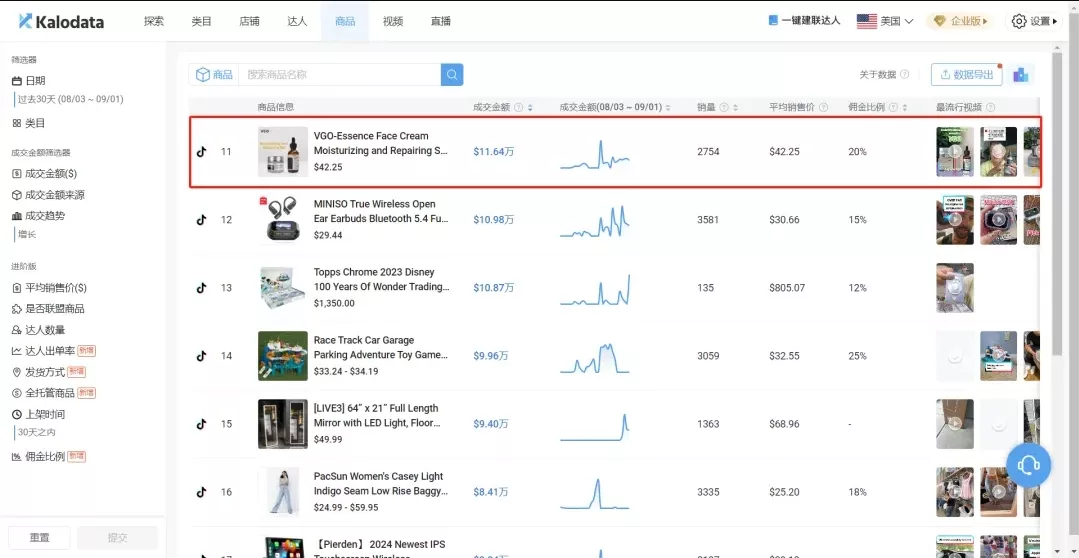Play the first popular video for VGO-Essence
The image size is (1079, 558).
[x=955, y=151]
